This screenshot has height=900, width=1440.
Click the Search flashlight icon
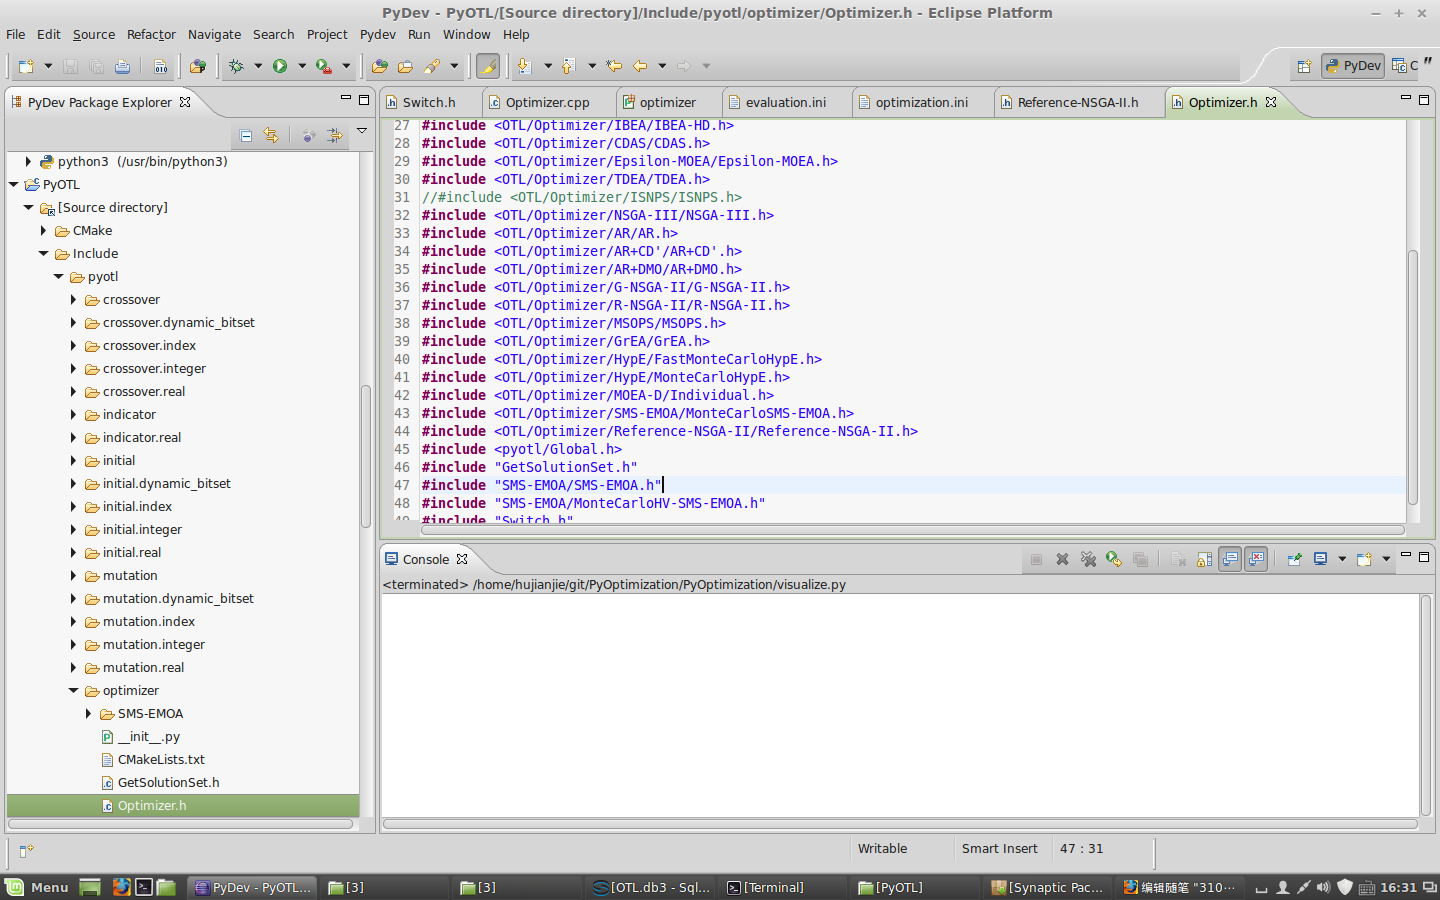(x=432, y=66)
